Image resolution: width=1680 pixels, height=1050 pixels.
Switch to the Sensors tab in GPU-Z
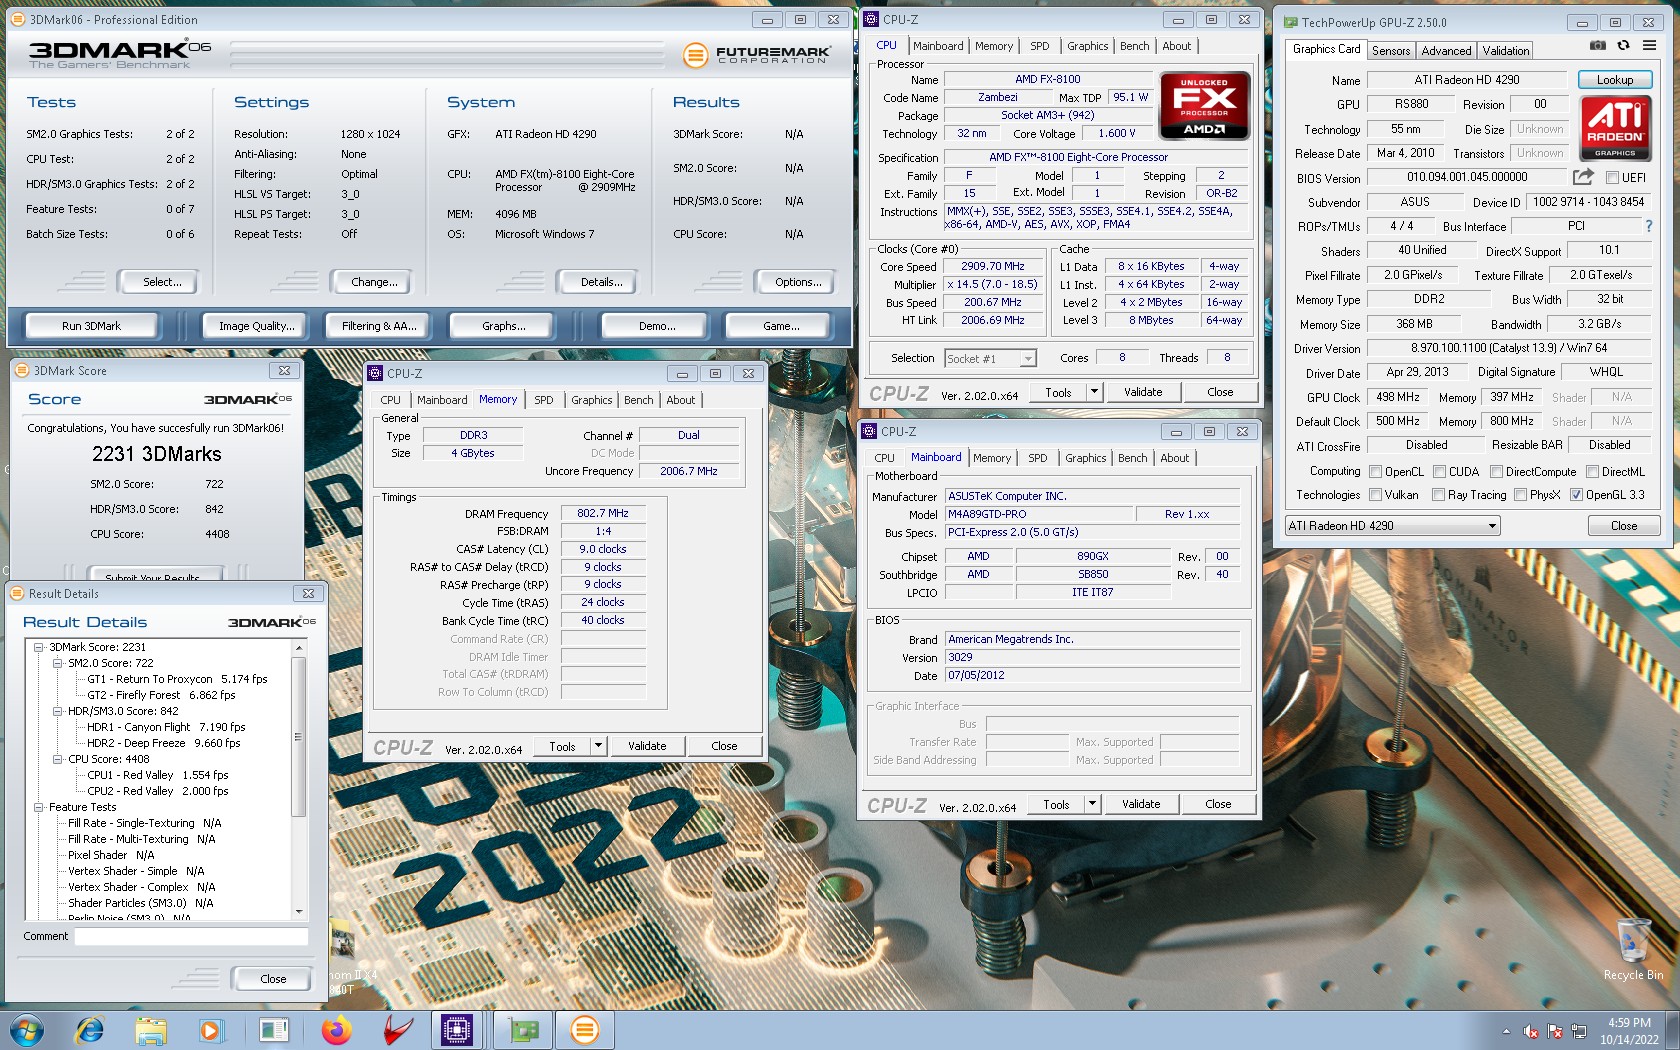tap(1391, 51)
